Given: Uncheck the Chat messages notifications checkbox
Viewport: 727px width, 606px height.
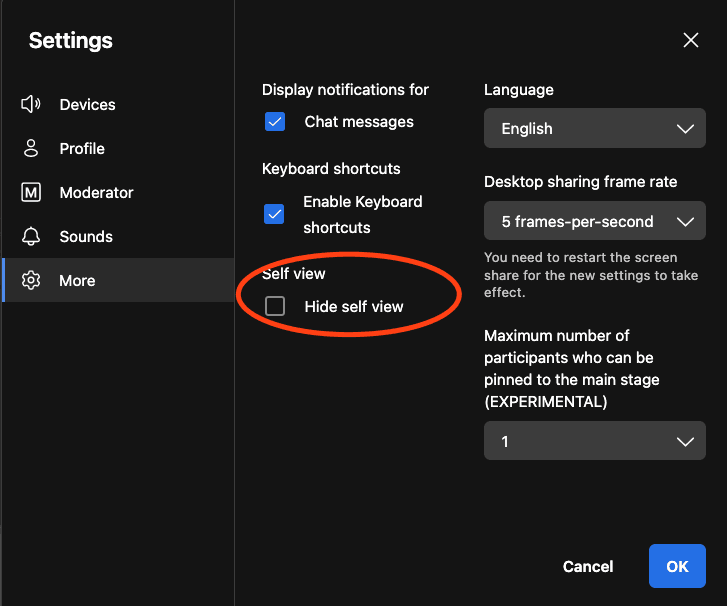Looking at the screenshot, I should (x=275, y=122).
